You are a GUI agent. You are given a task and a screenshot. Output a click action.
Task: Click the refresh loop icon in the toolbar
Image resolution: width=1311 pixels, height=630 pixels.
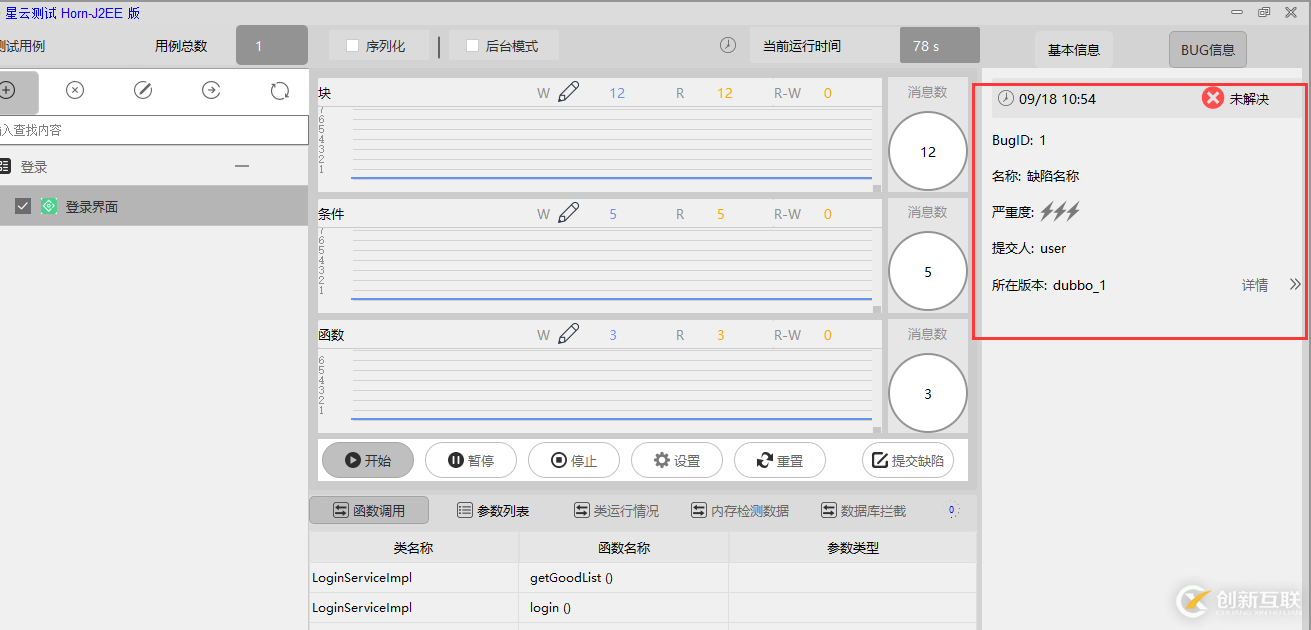278,90
